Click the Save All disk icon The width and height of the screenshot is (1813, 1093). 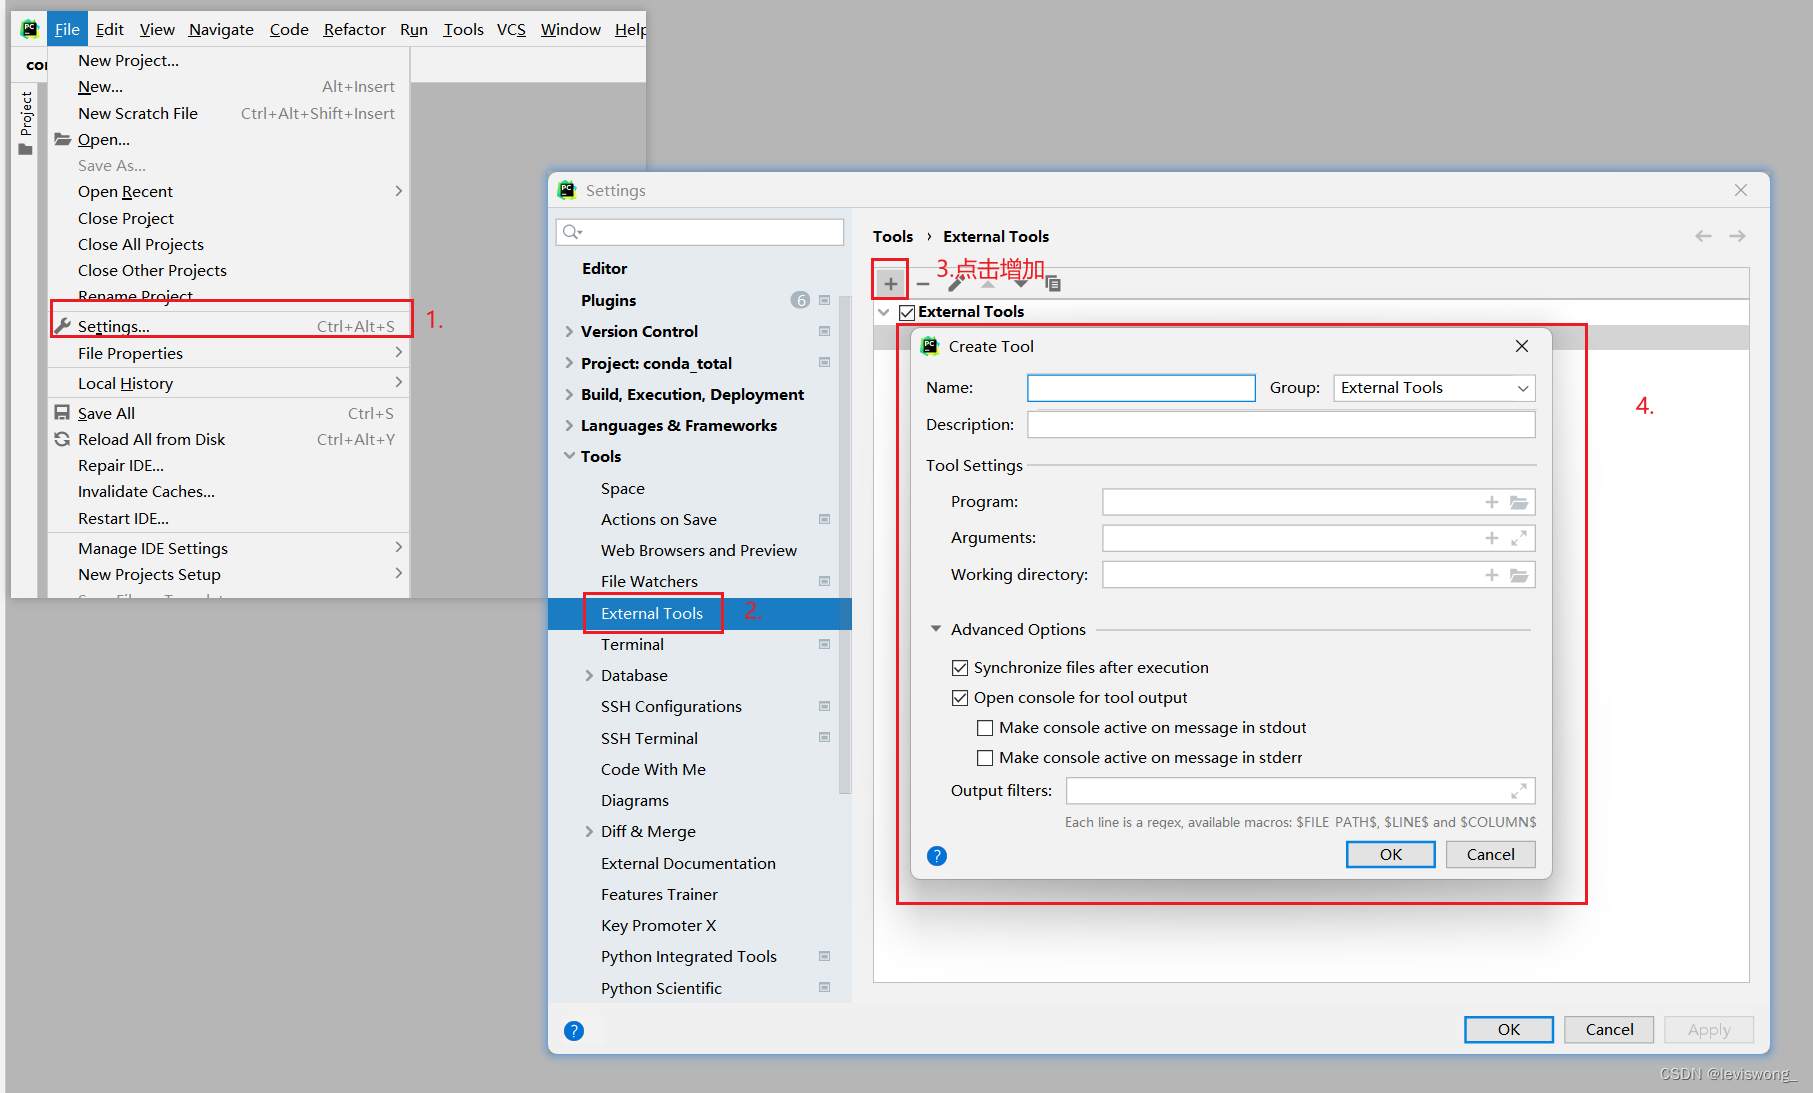coord(62,413)
